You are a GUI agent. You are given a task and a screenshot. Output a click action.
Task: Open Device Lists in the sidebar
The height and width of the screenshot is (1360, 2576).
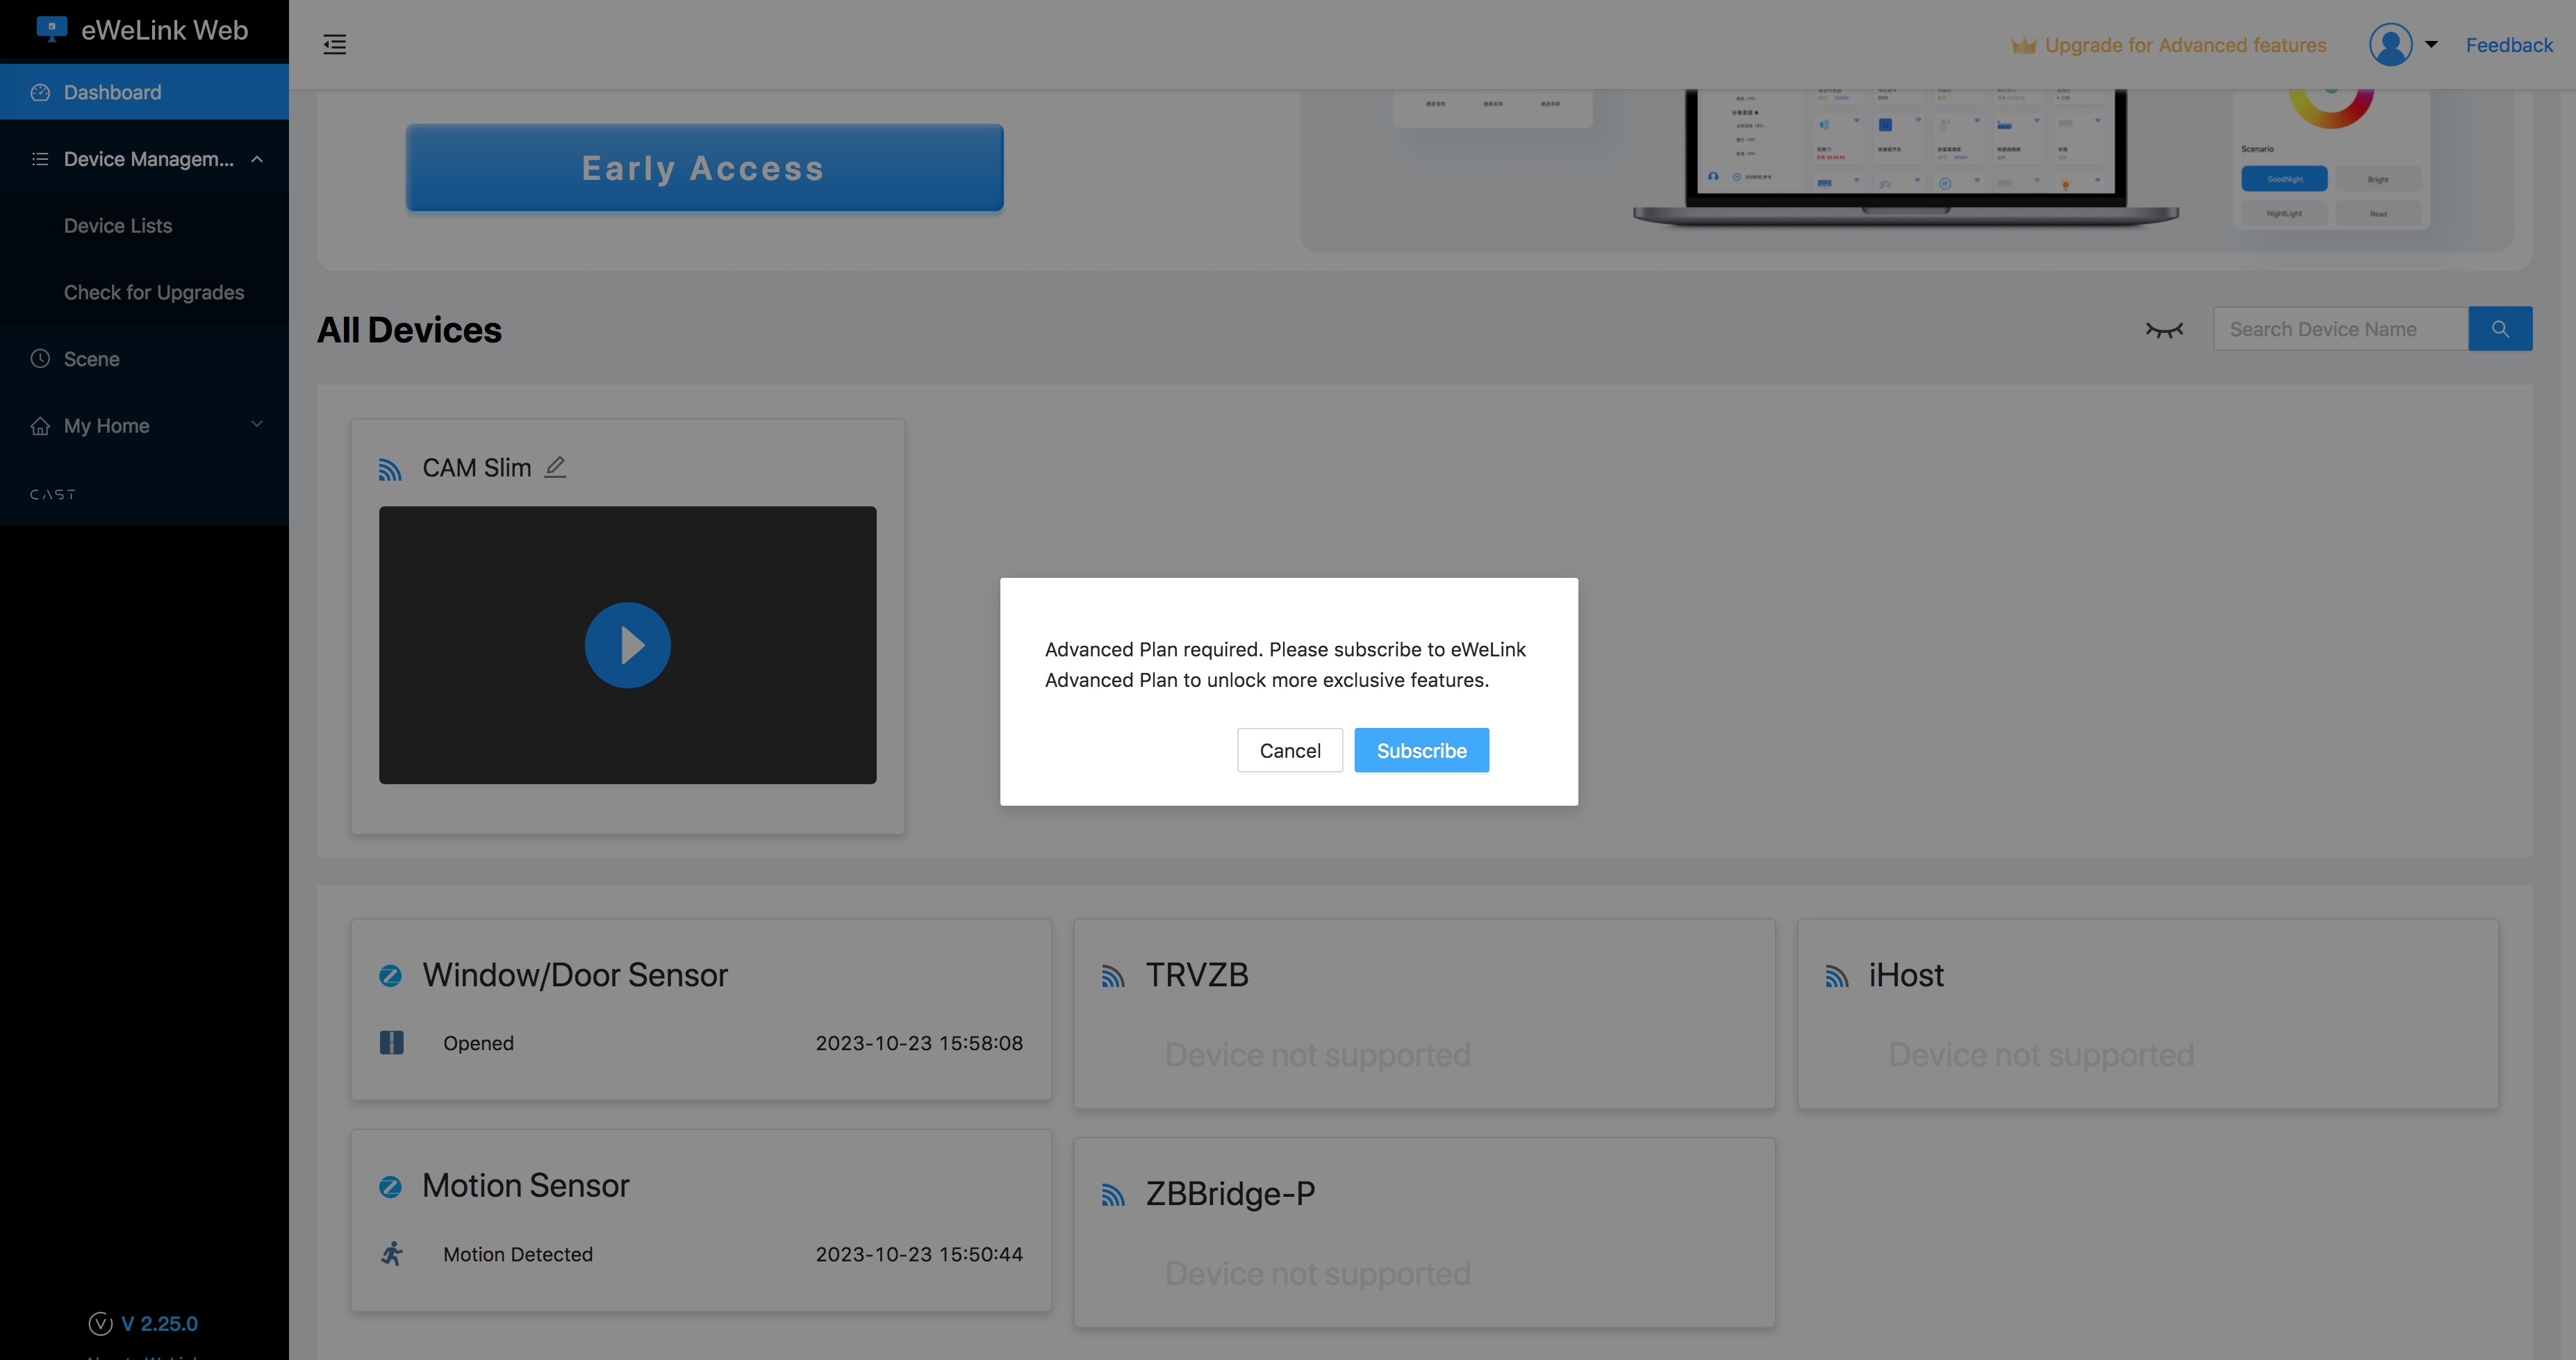[x=118, y=226]
